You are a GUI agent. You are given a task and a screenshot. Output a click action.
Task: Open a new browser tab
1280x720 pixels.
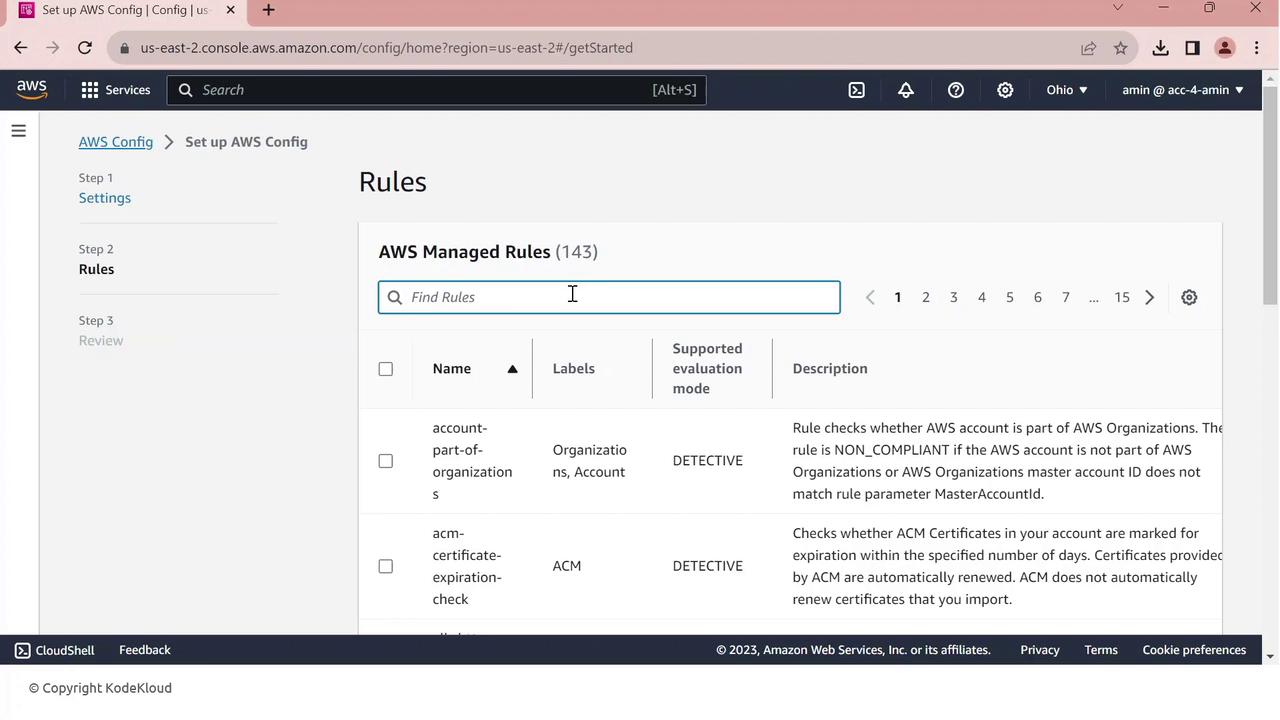tap(268, 10)
